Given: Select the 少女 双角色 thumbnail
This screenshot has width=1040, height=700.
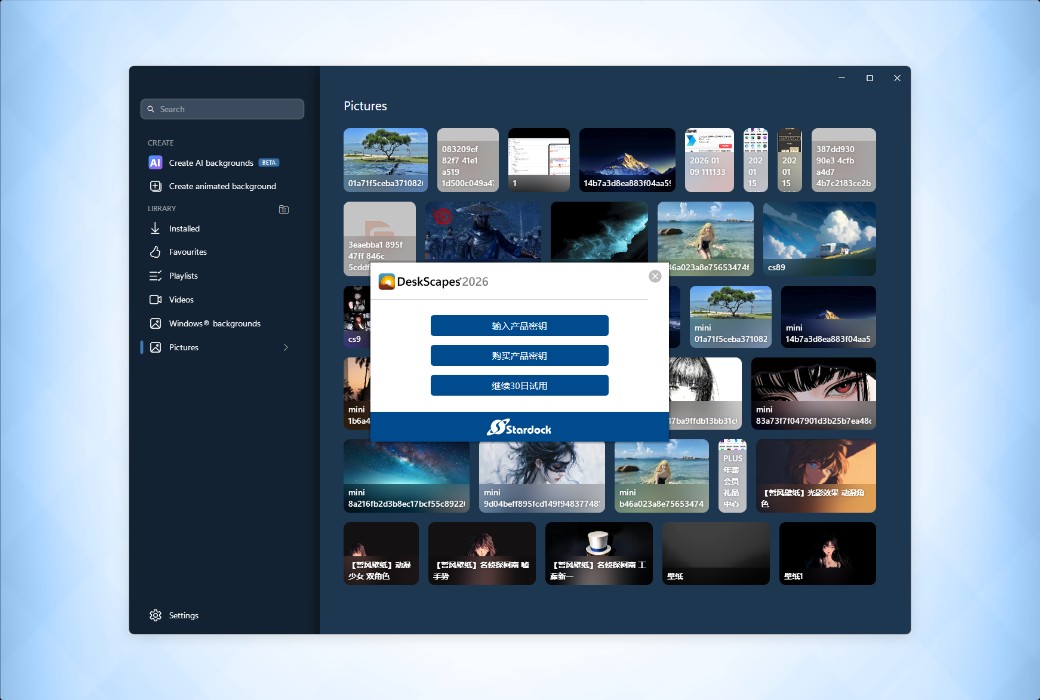Looking at the screenshot, I should click(x=381, y=553).
